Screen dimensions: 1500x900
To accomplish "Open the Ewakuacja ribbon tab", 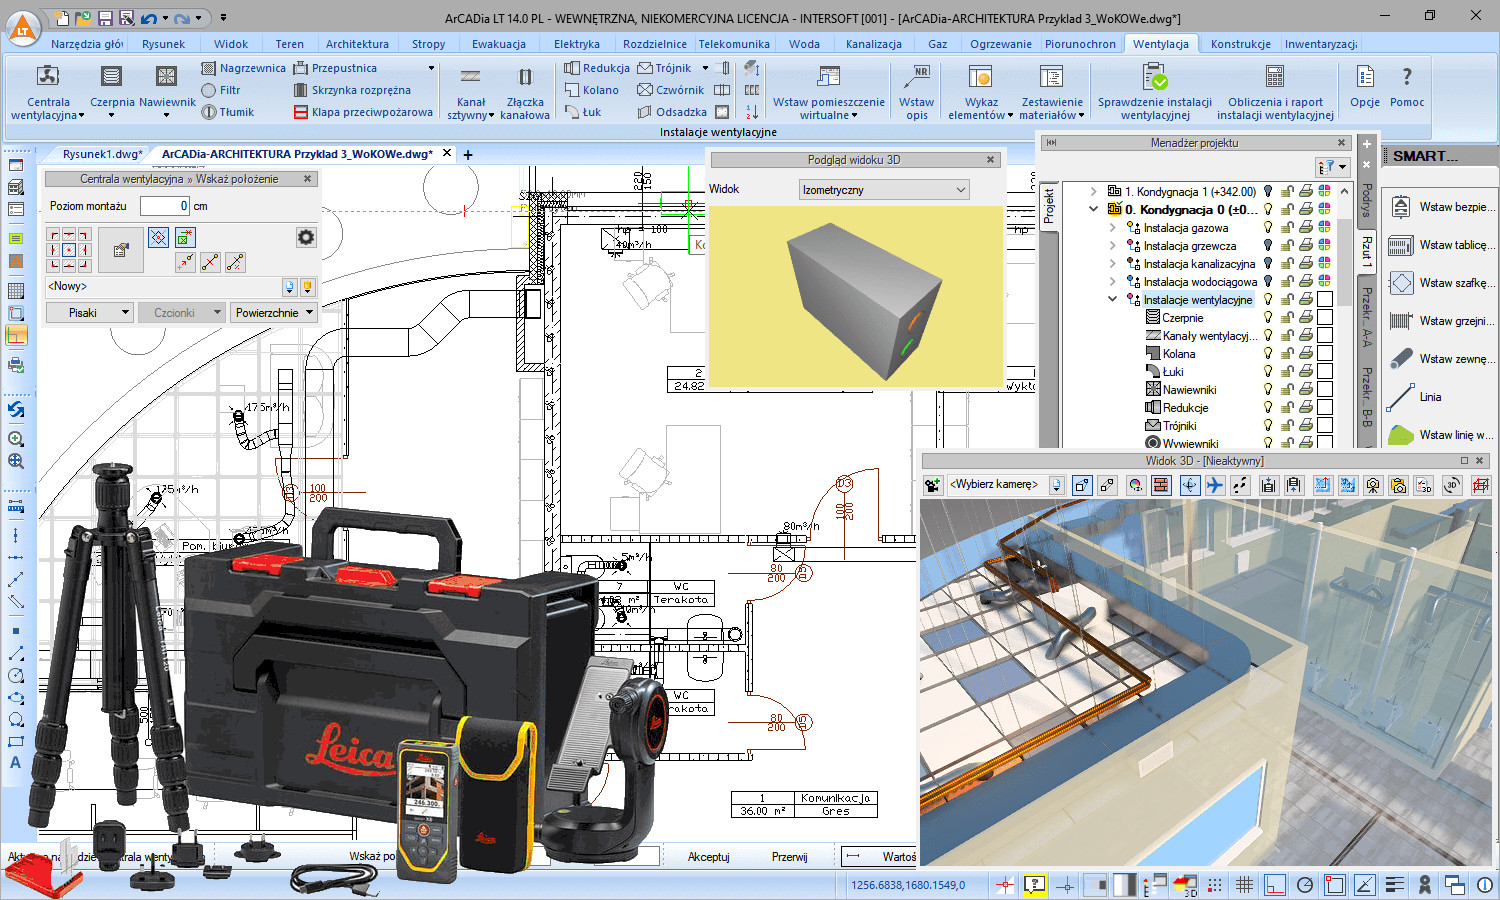I will [498, 44].
